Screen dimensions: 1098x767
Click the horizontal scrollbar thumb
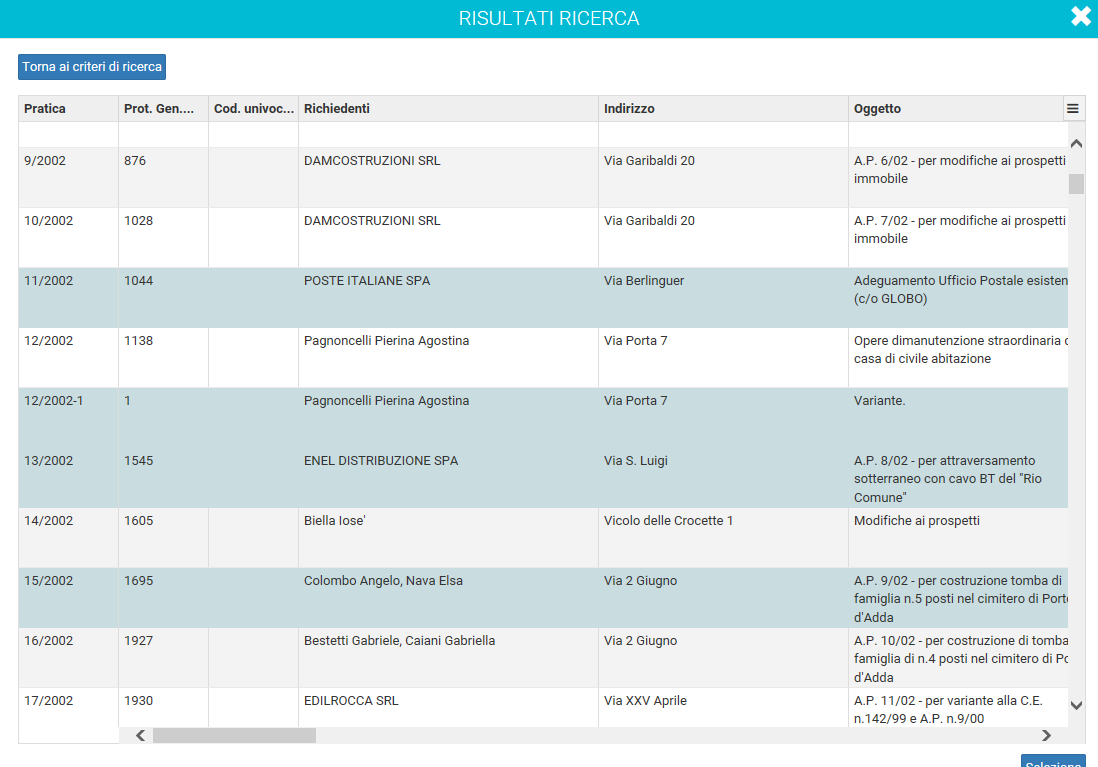pyautogui.click(x=235, y=735)
